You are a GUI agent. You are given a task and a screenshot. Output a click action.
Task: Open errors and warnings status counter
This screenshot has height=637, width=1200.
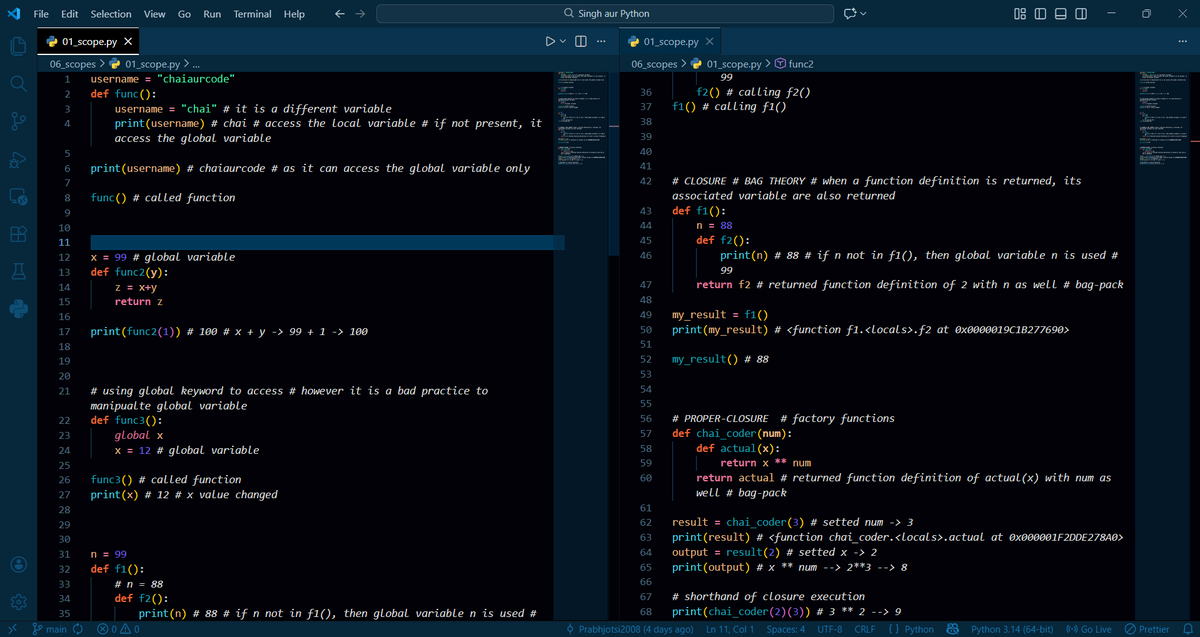pos(116,629)
